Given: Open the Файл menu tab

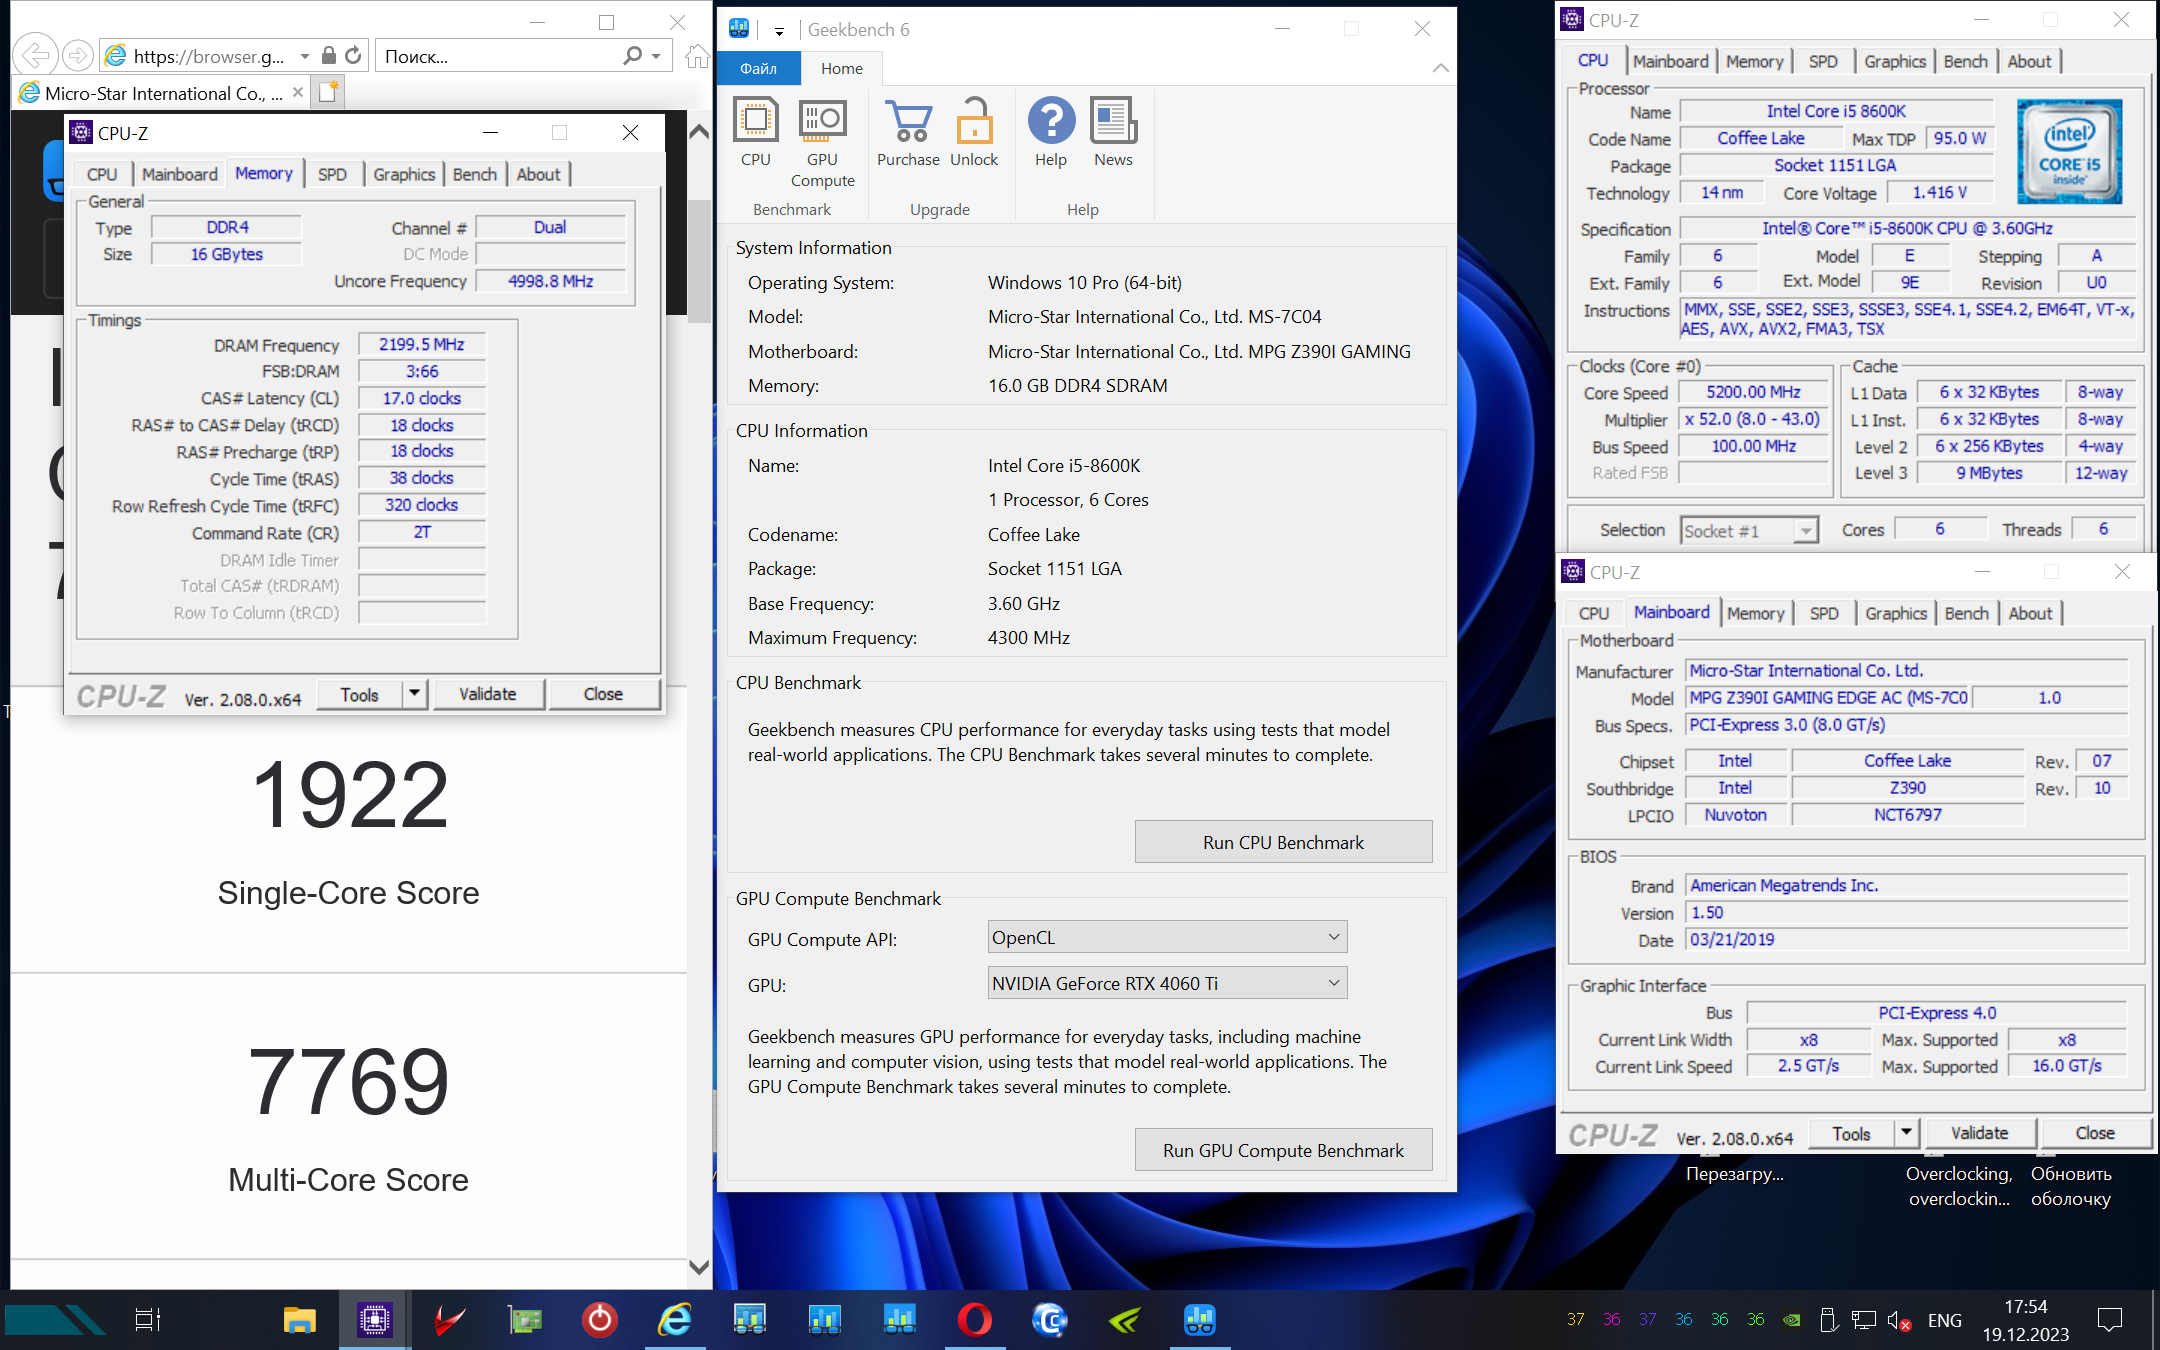Looking at the screenshot, I should [x=759, y=68].
